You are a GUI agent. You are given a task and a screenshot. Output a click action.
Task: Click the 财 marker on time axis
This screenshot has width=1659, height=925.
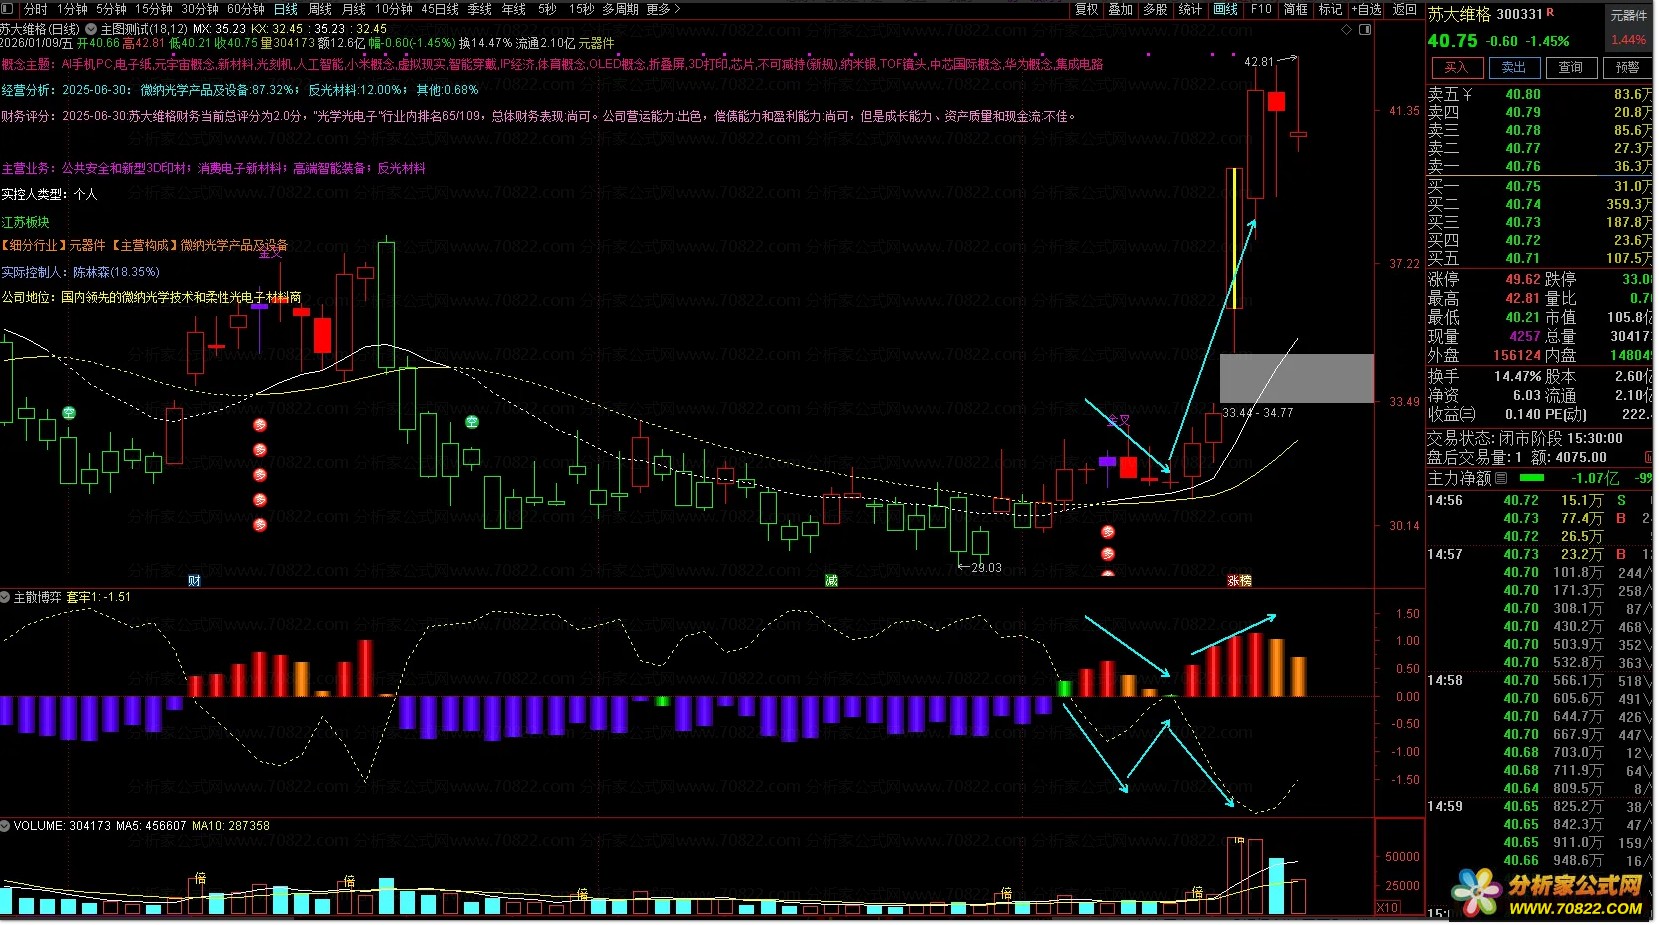pyautogui.click(x=194, y=580)
